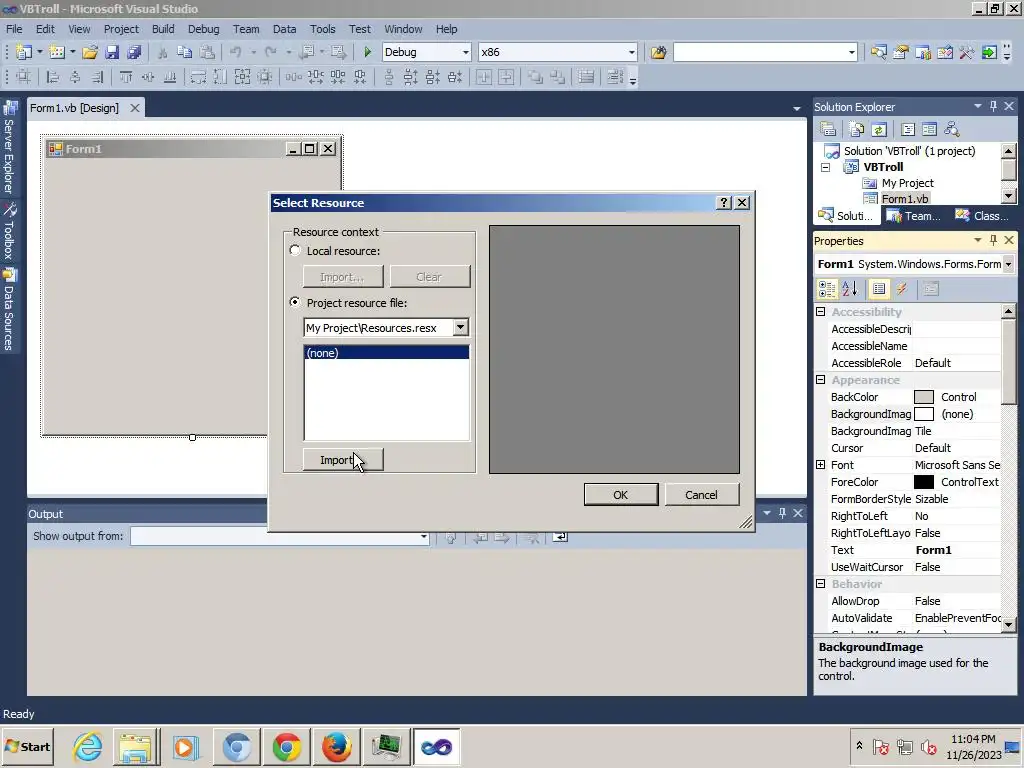The height and width of the screenshot is (768, 1024).
Task: Collapse the Appearance property category
Action: tap(821, 379)
